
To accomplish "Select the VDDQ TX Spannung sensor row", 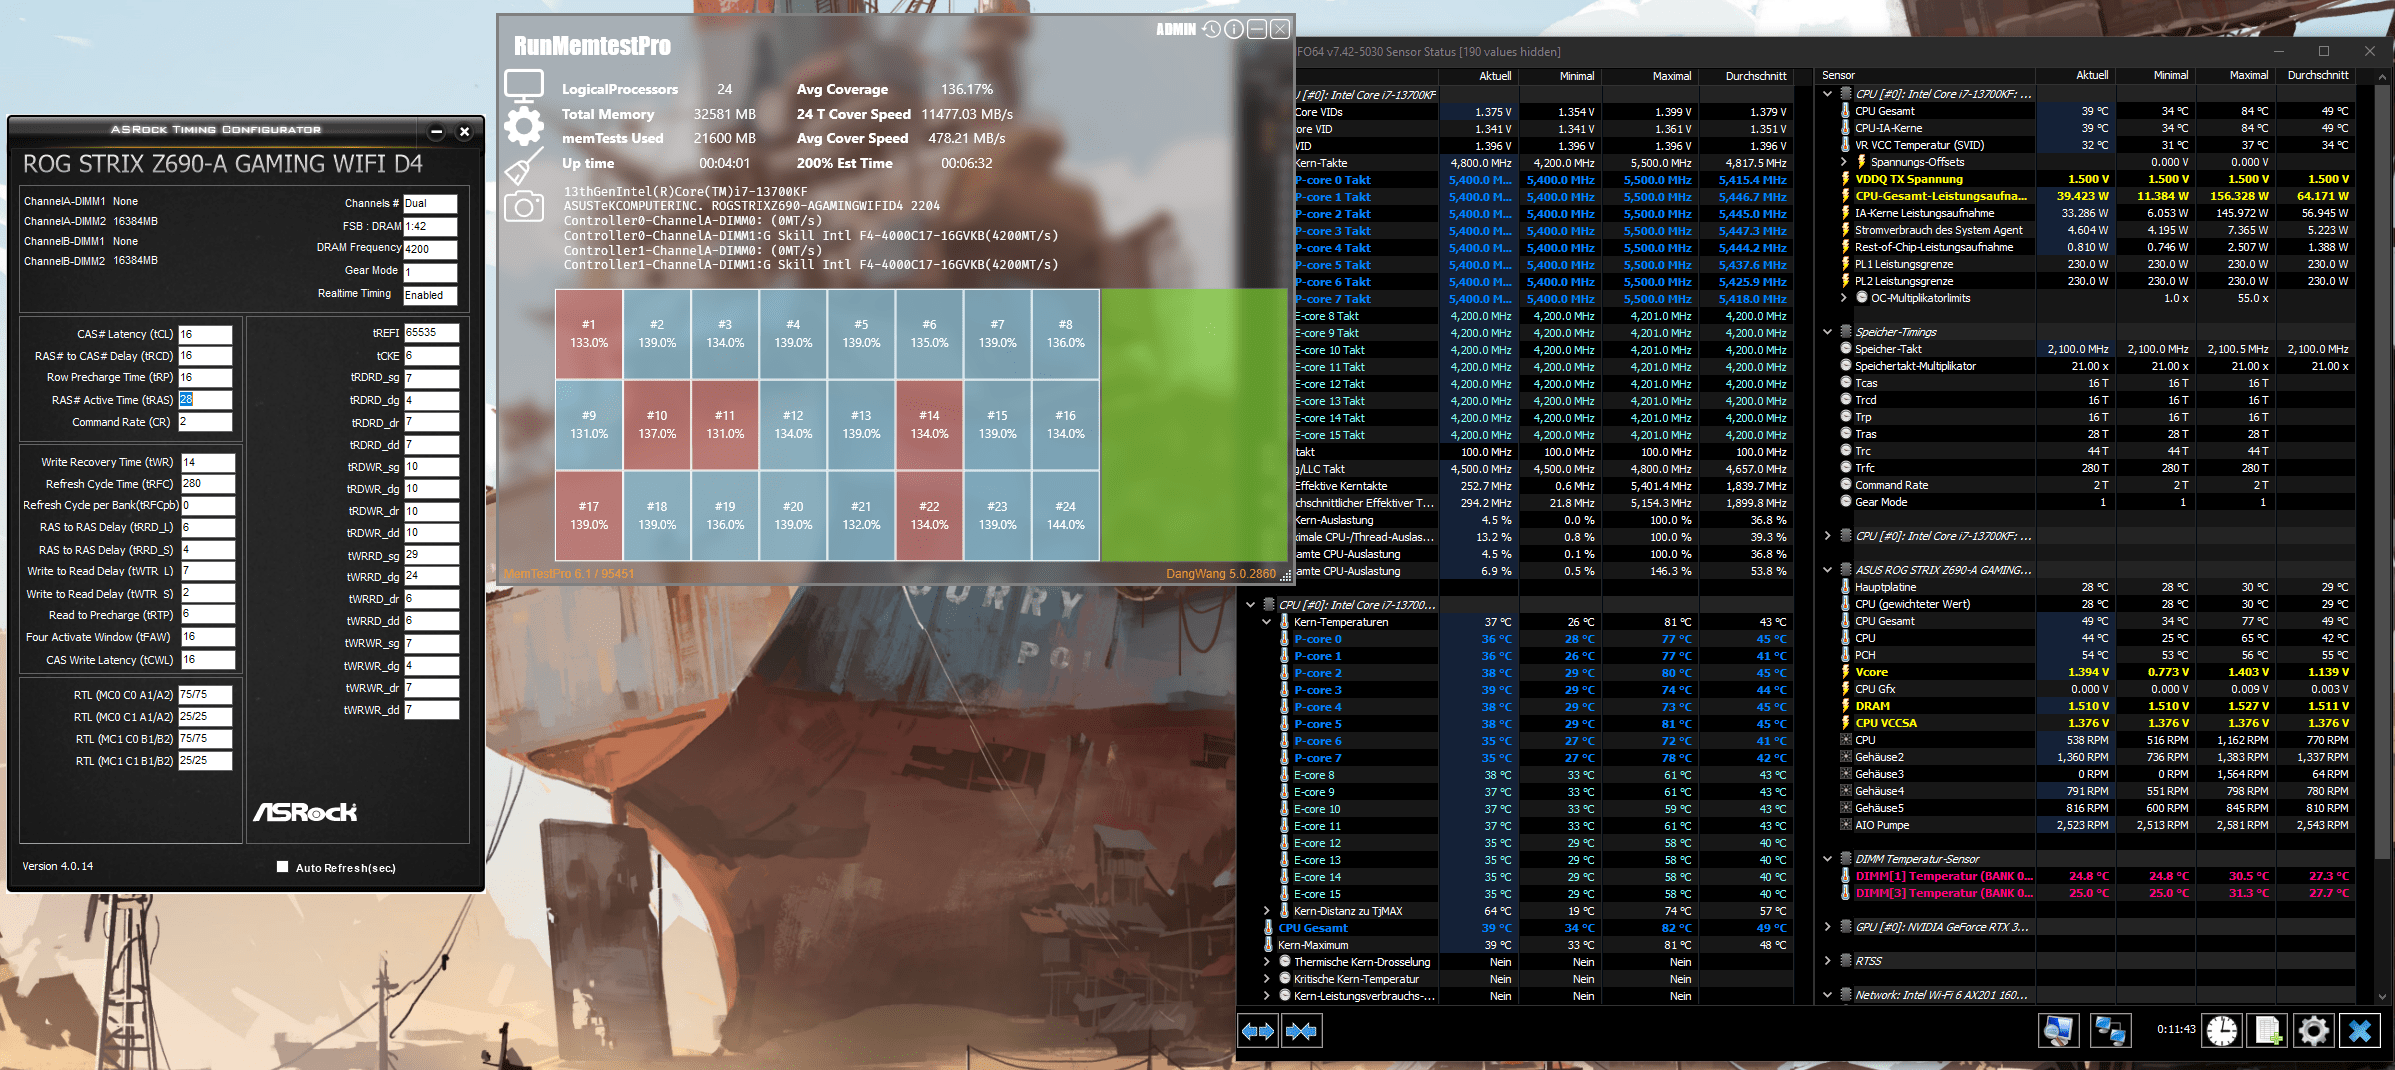I will [x=2097, y=179].
